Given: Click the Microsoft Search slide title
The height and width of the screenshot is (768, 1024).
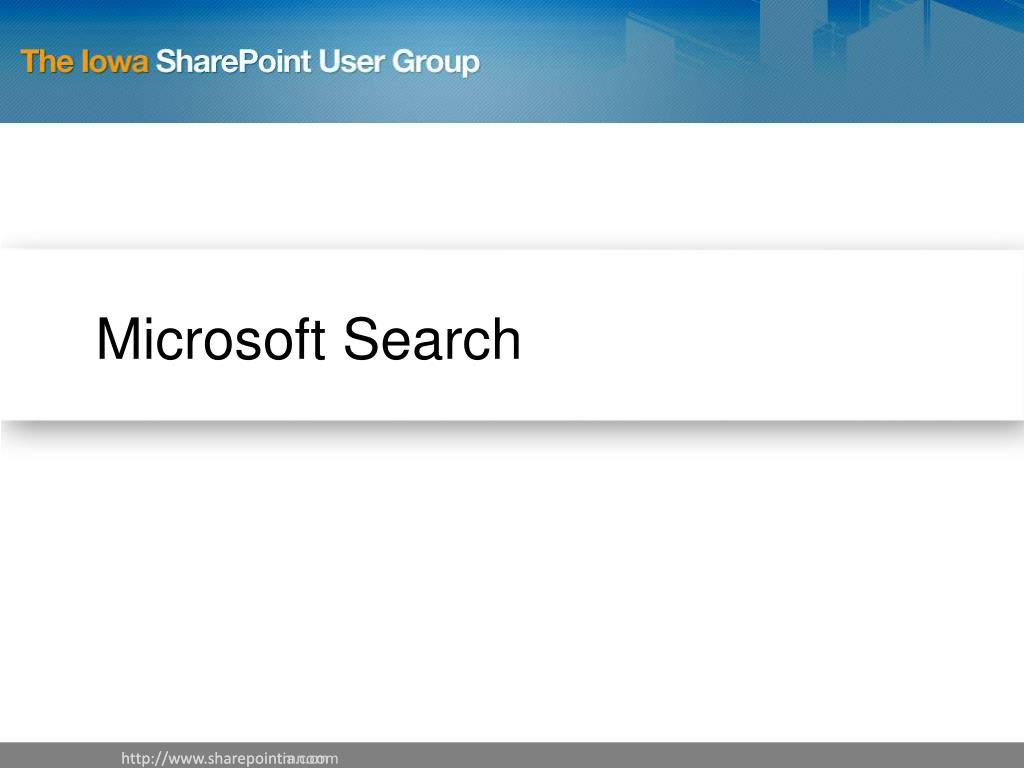Looking at the screenshot, I should (x=308, y=339).
